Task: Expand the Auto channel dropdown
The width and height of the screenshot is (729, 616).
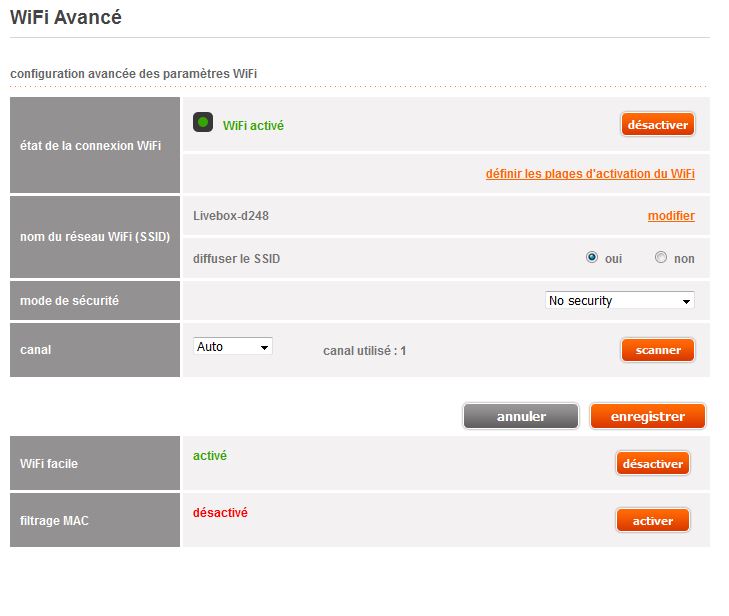Action: tap(232, 347)
